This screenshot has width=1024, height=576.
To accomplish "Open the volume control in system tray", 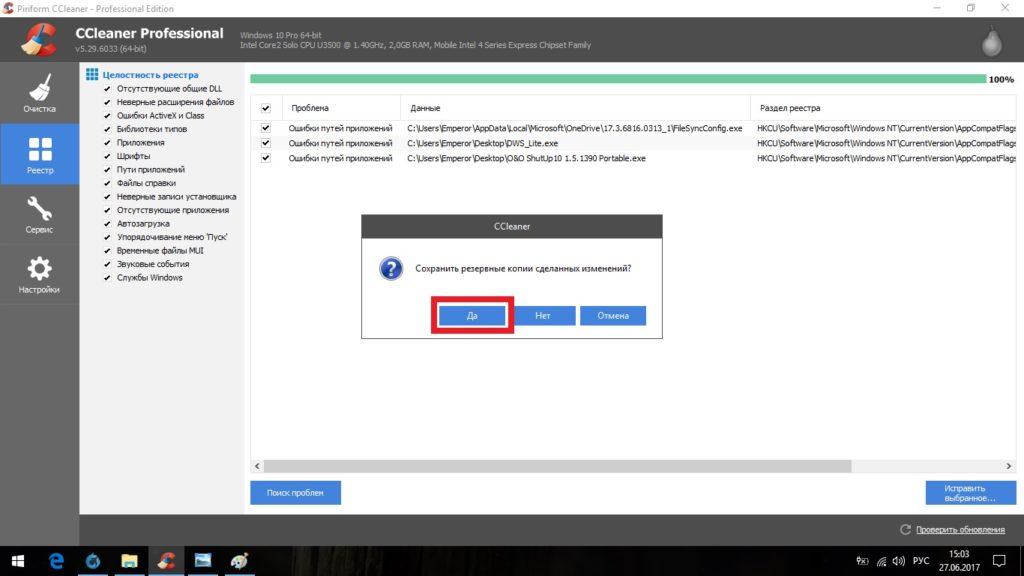I will (x=899, y=561).
